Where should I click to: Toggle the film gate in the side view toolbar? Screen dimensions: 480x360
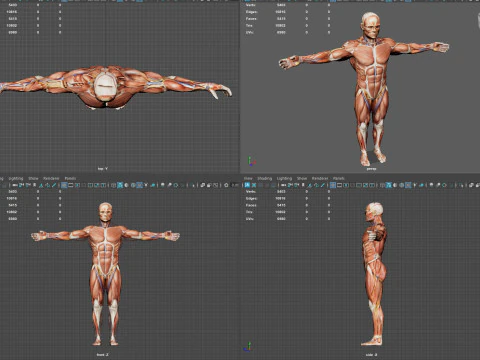[x=339, y=185]
